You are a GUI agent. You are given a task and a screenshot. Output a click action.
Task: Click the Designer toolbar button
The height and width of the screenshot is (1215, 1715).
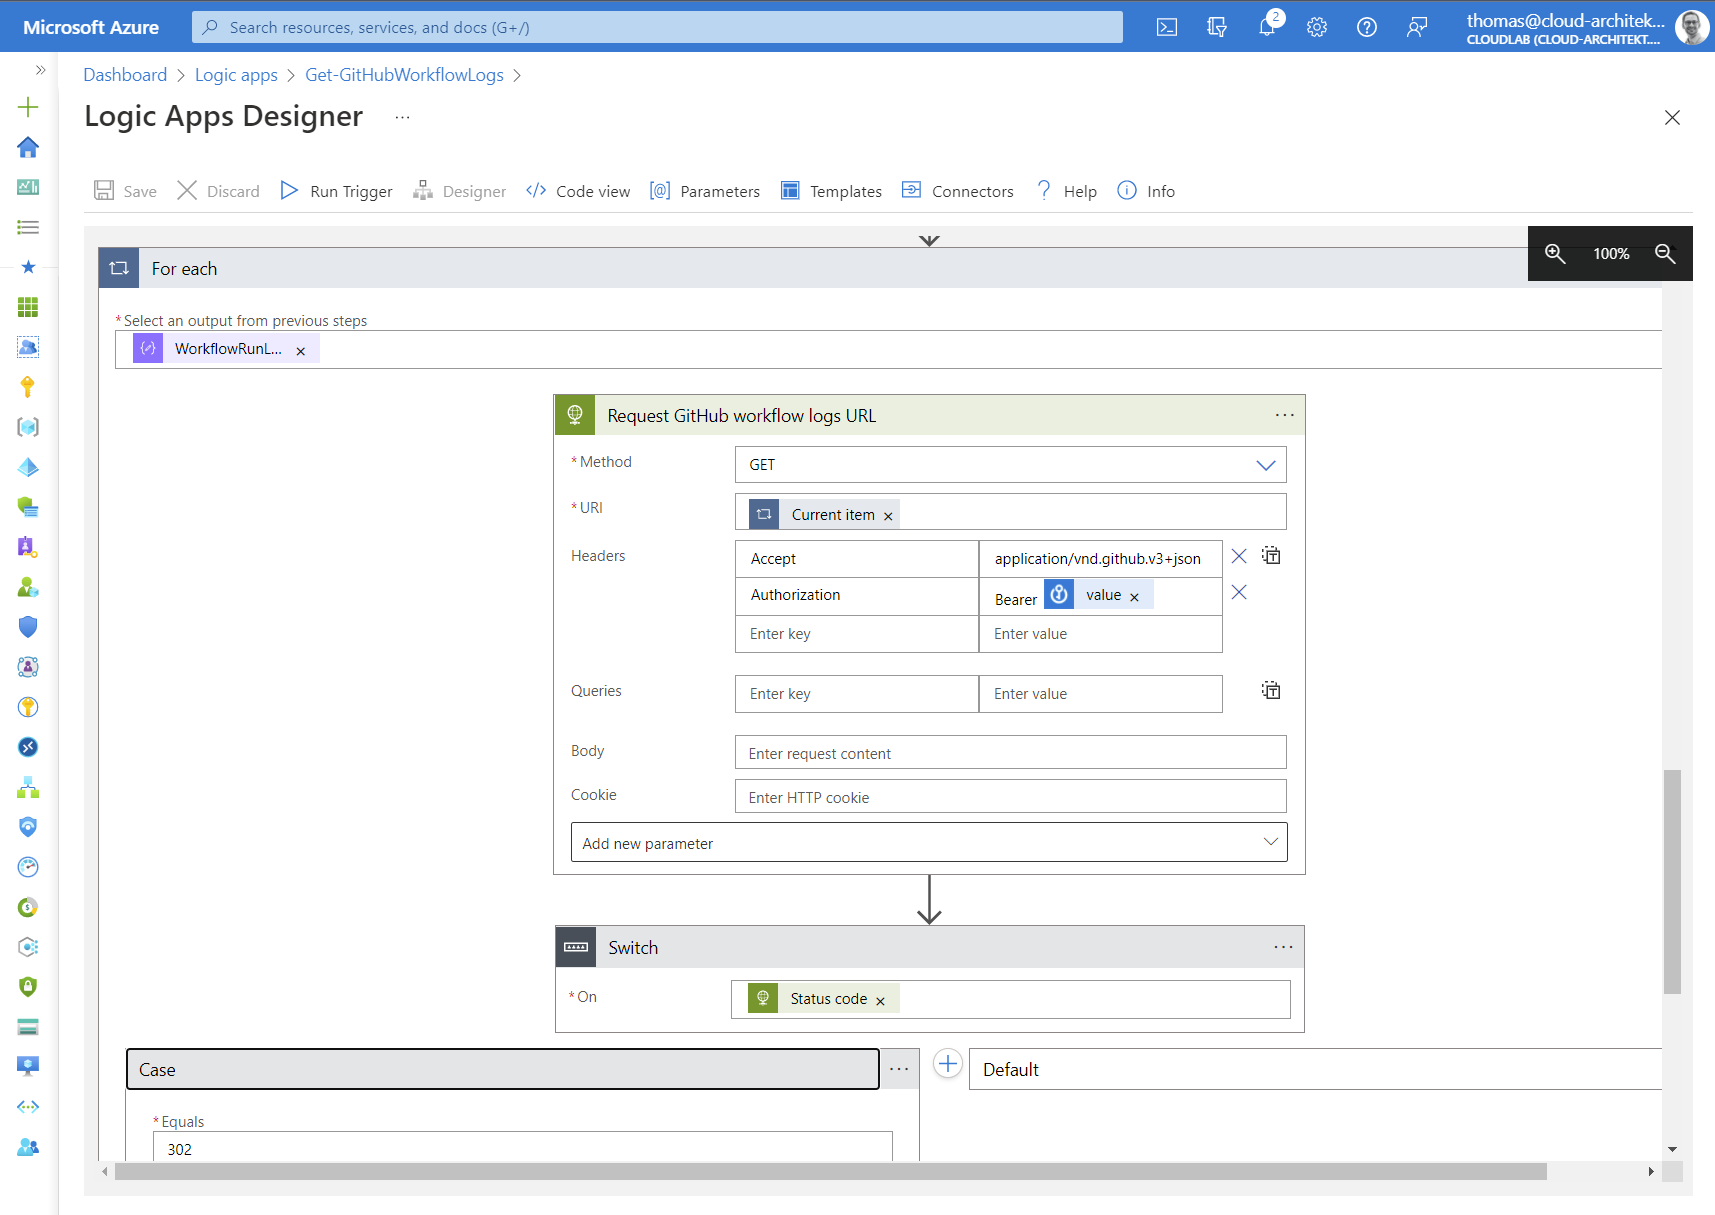tap(460, 191)
